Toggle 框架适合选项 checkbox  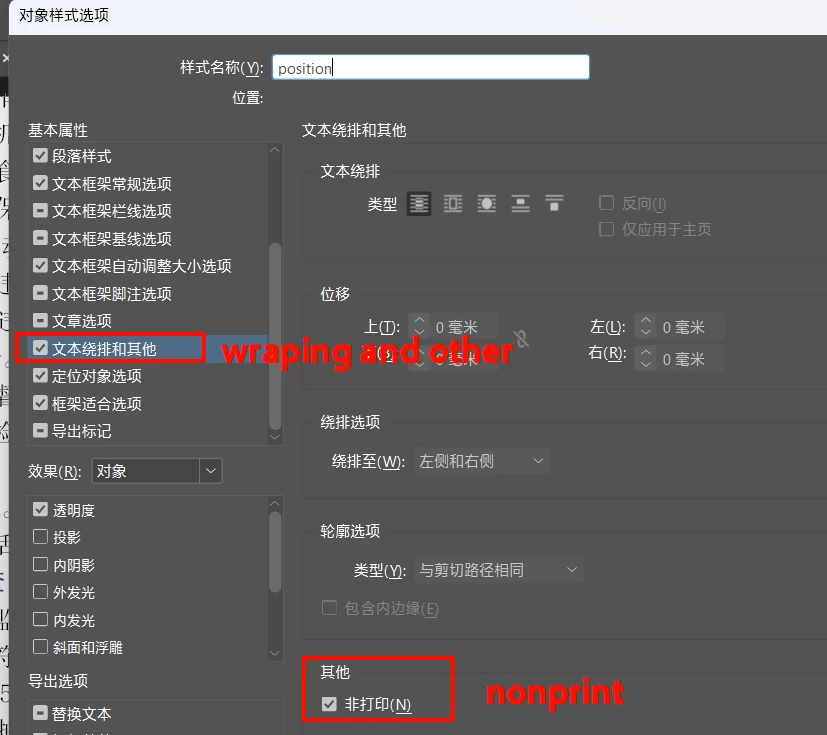coord(40,403)
